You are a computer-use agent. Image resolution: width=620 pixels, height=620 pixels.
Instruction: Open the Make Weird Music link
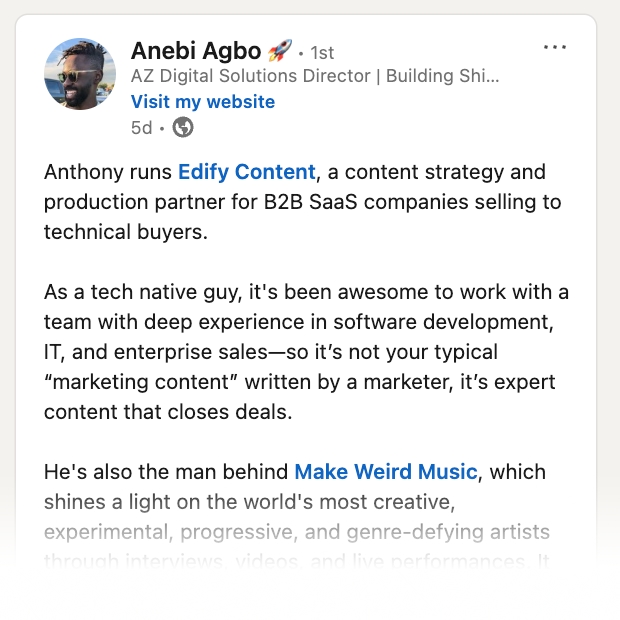(x=386, y=471)
